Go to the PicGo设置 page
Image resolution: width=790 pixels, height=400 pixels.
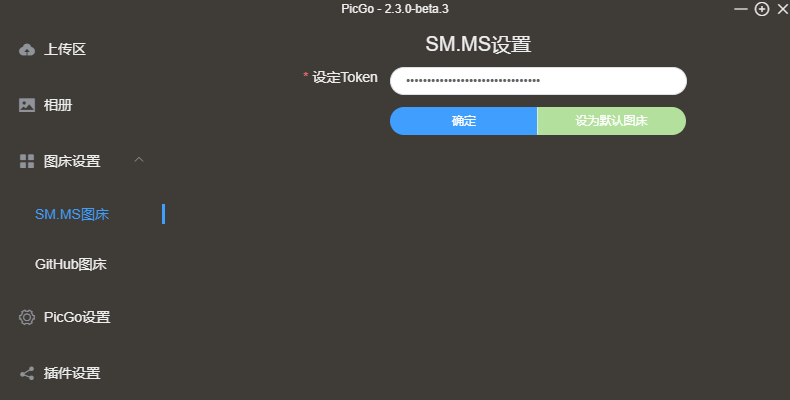click(77, 317)
